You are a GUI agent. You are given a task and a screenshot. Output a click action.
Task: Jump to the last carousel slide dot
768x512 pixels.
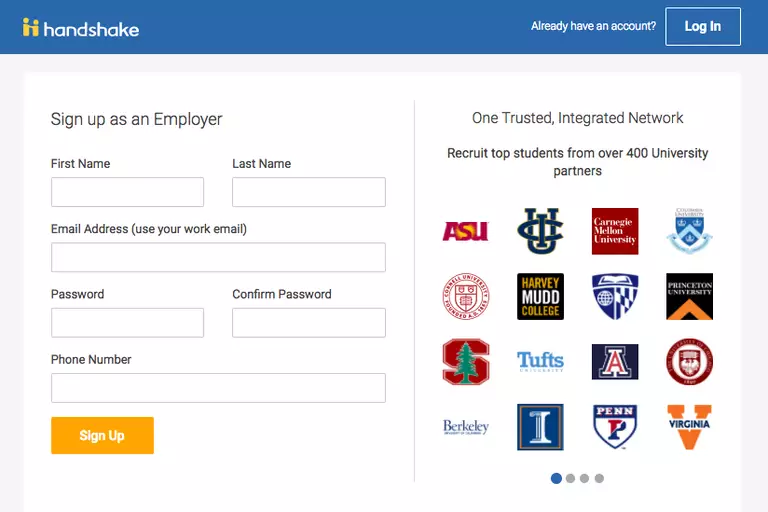tap(599, 479)
